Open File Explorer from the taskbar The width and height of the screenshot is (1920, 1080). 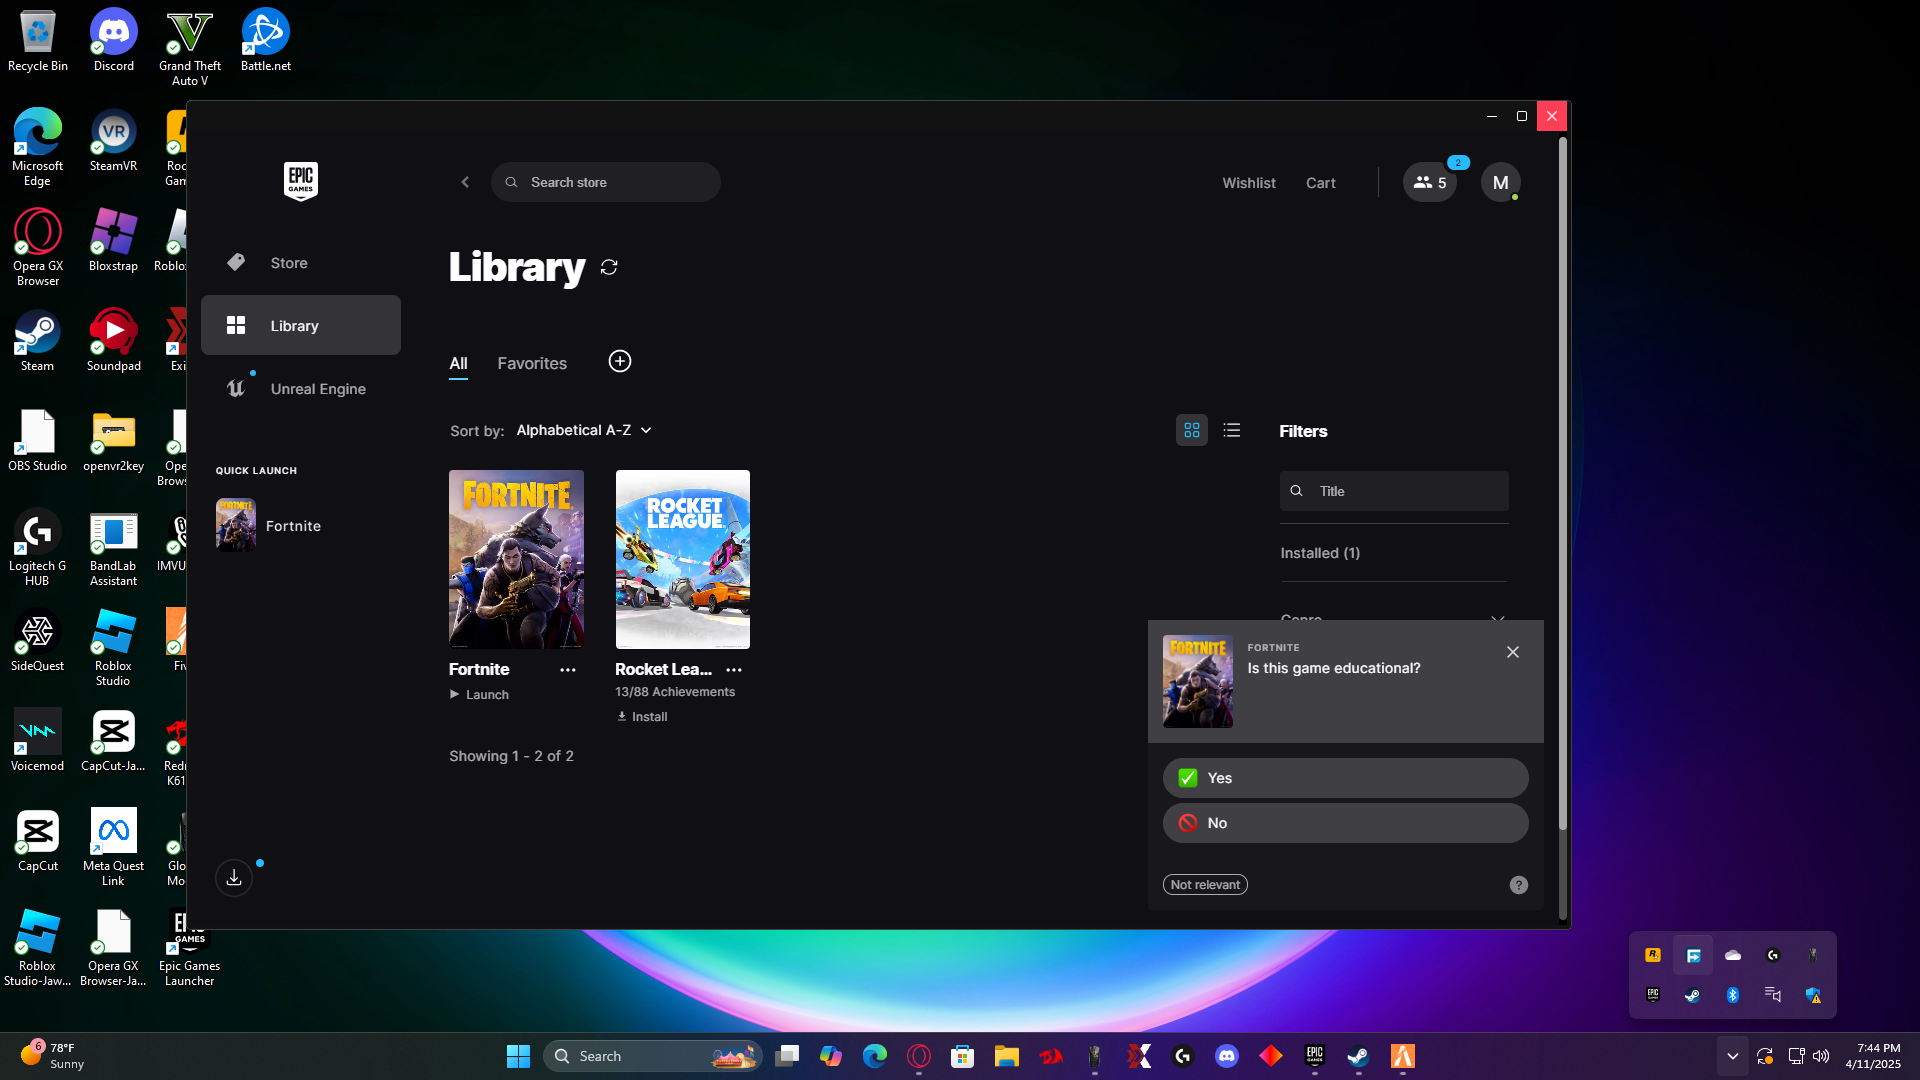[1007, 1056]
